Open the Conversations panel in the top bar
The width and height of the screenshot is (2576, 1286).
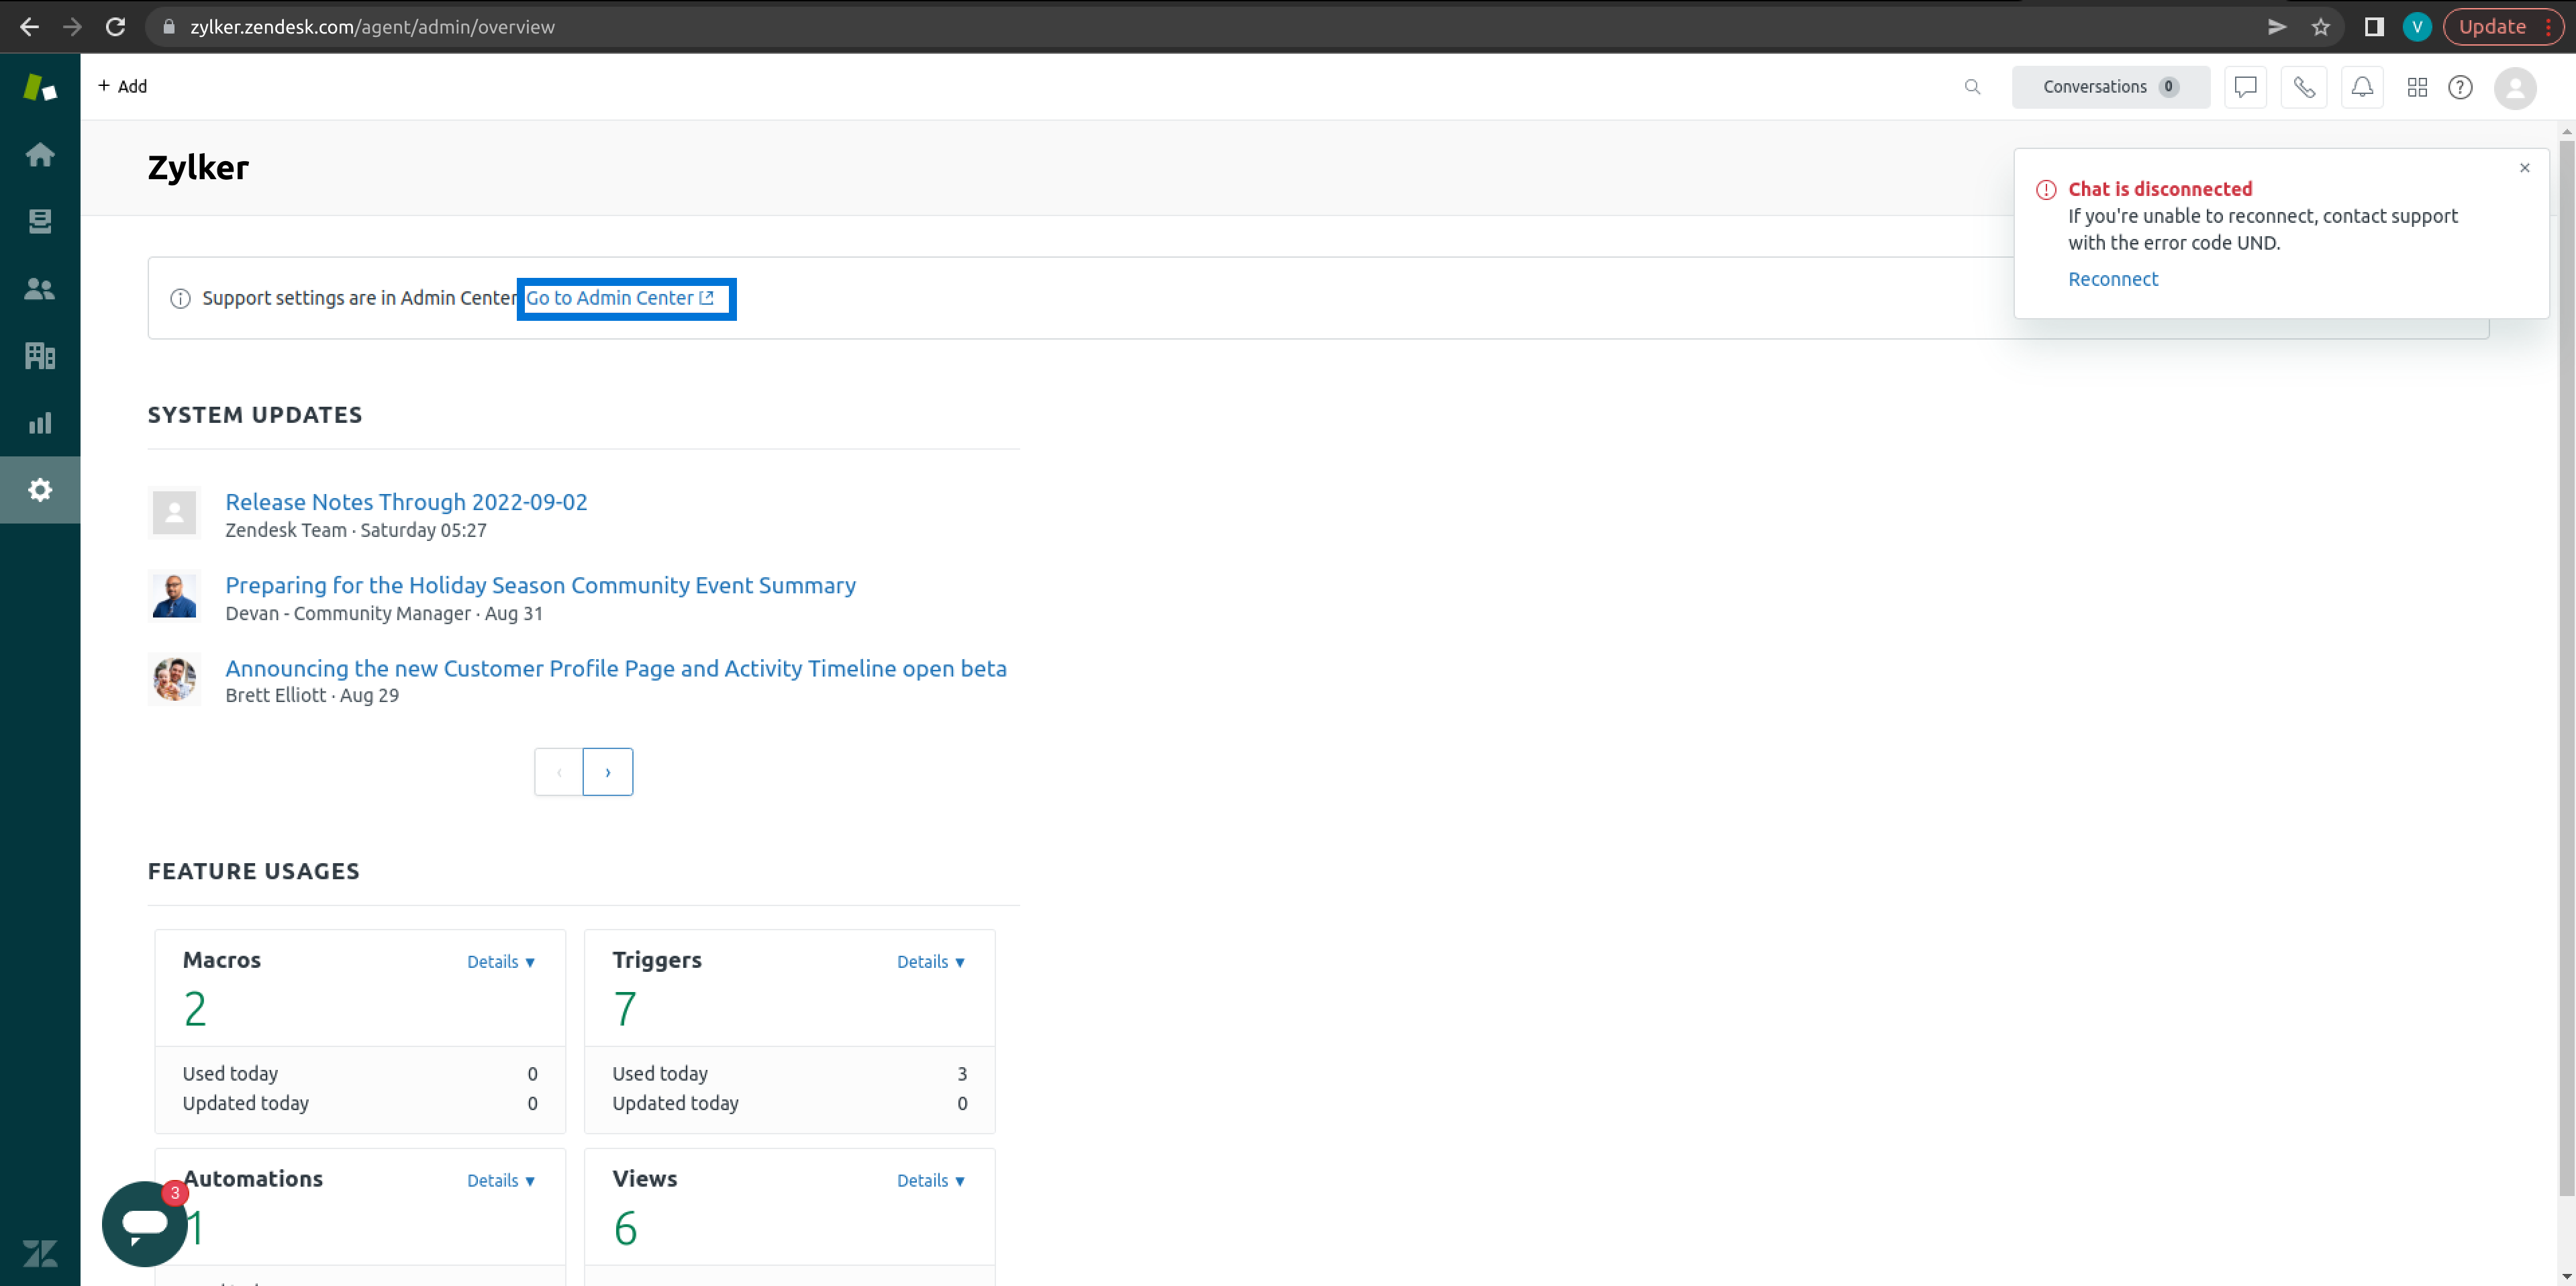coord(2110,87)
